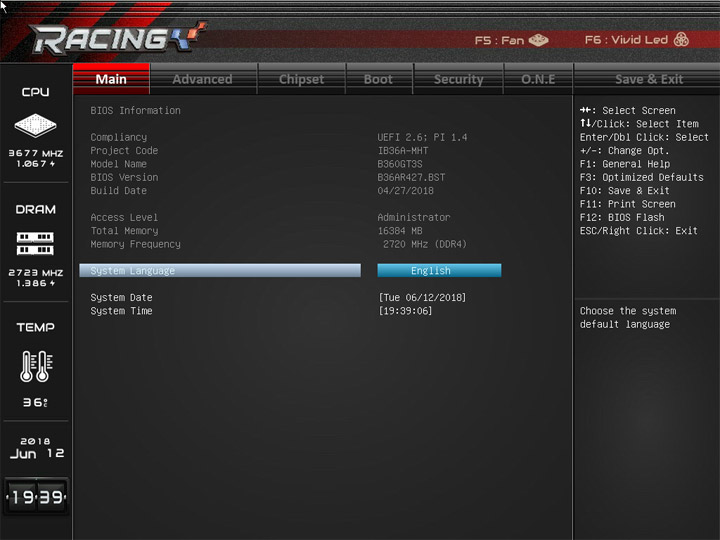The height and width of the screenshot is (540, 720).
Task: Click the CPU sidebar heading
Action: (x=35, y=92)
